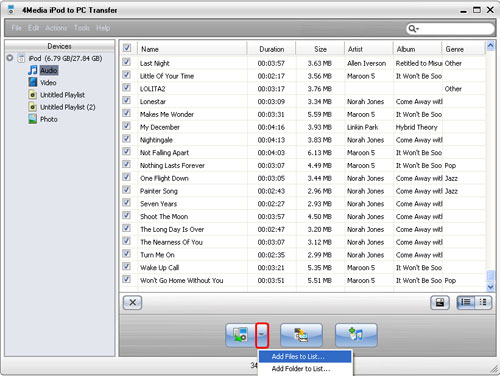500x376 pixels.
Task: Click the iPod device icon
Action: tap(21, 58)
